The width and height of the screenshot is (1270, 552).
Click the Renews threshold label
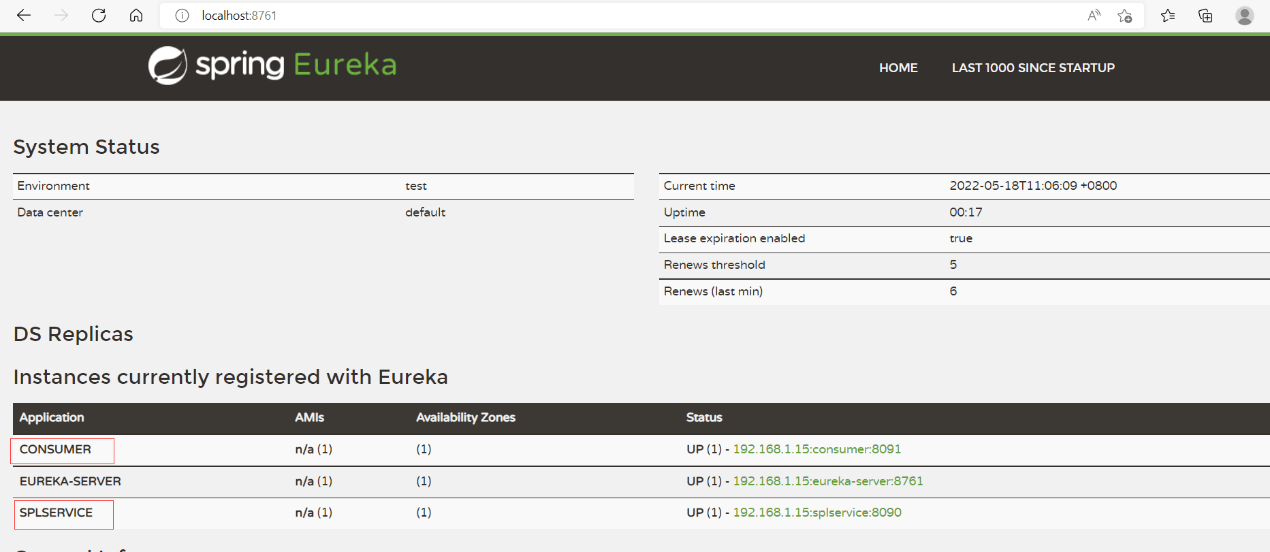[x=714, y=265]
